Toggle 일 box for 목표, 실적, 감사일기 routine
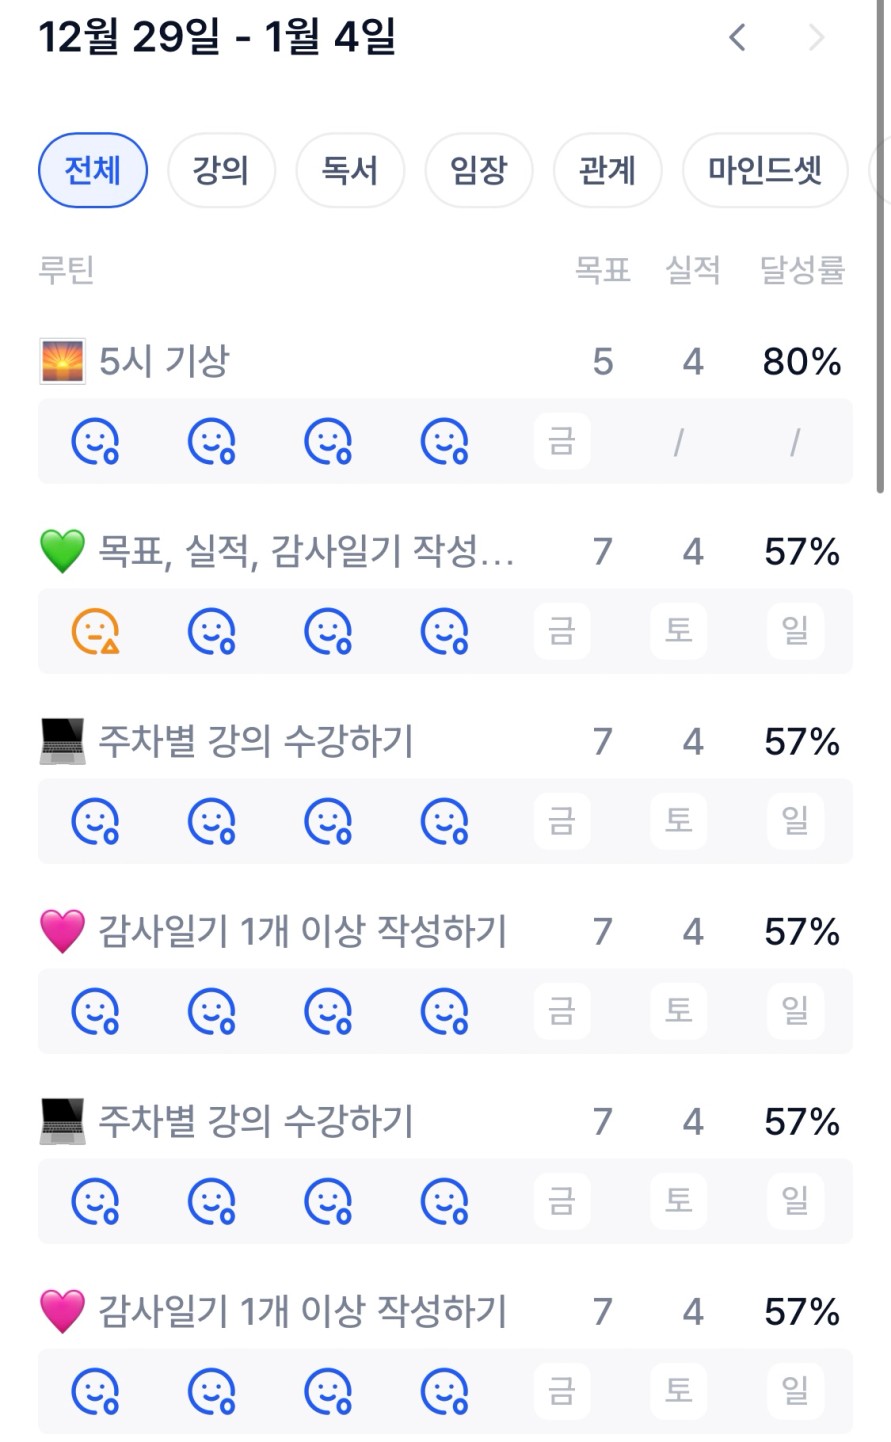The width and height of the screenshot is (891, 1442). tap(795, 631)
